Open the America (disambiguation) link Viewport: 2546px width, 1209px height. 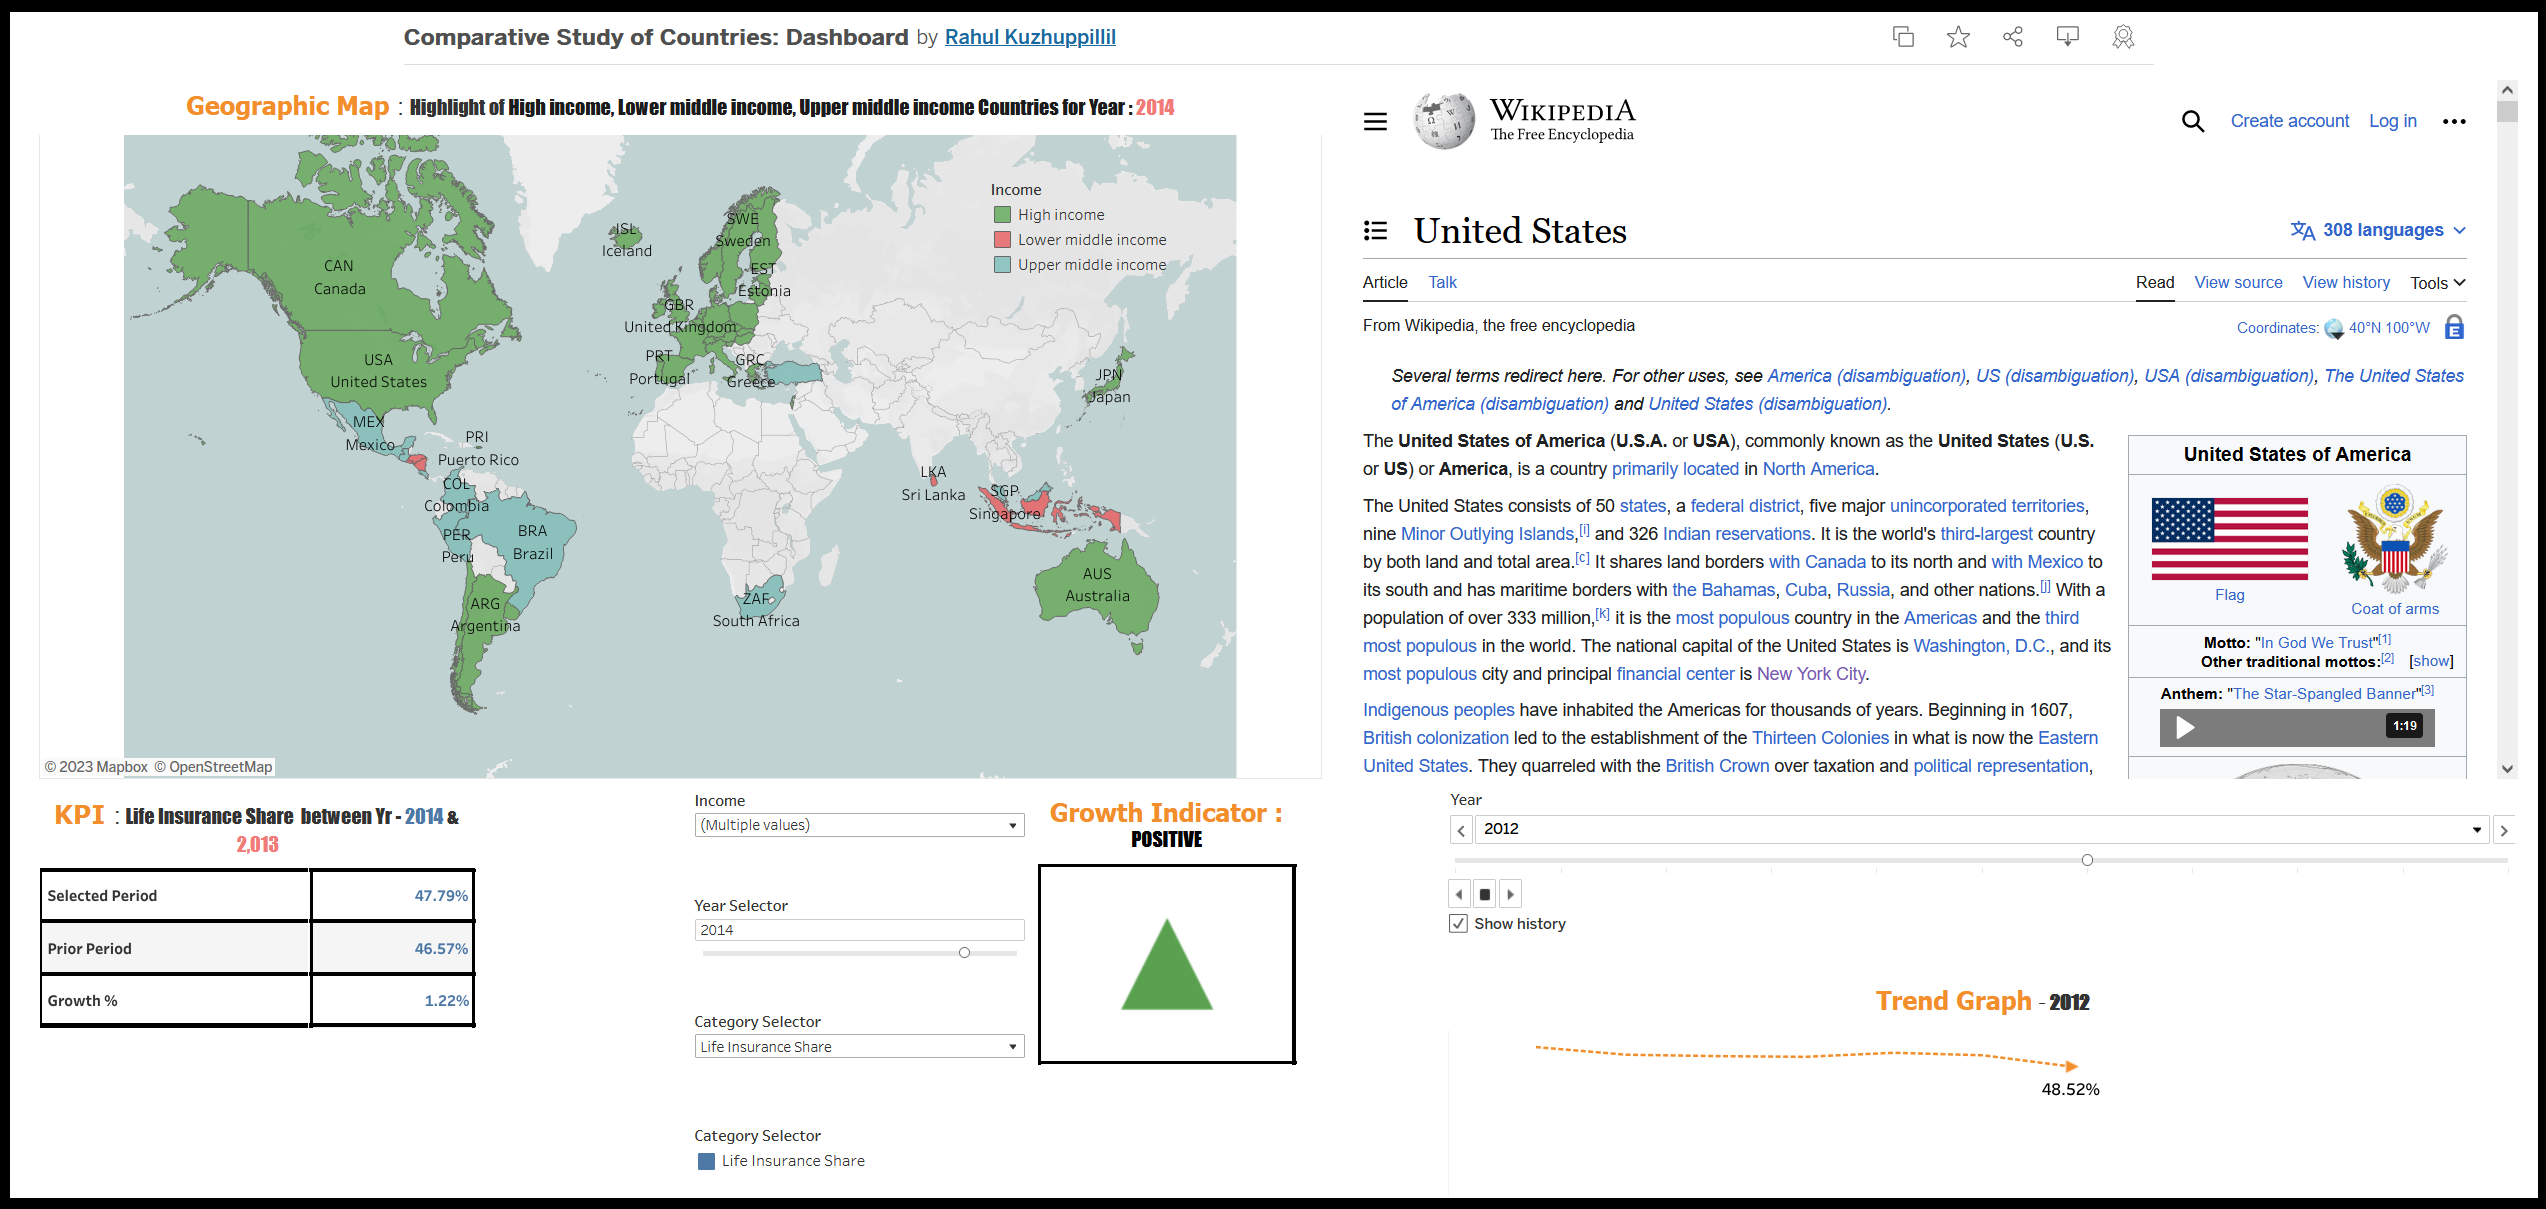tap(1866, 376)
